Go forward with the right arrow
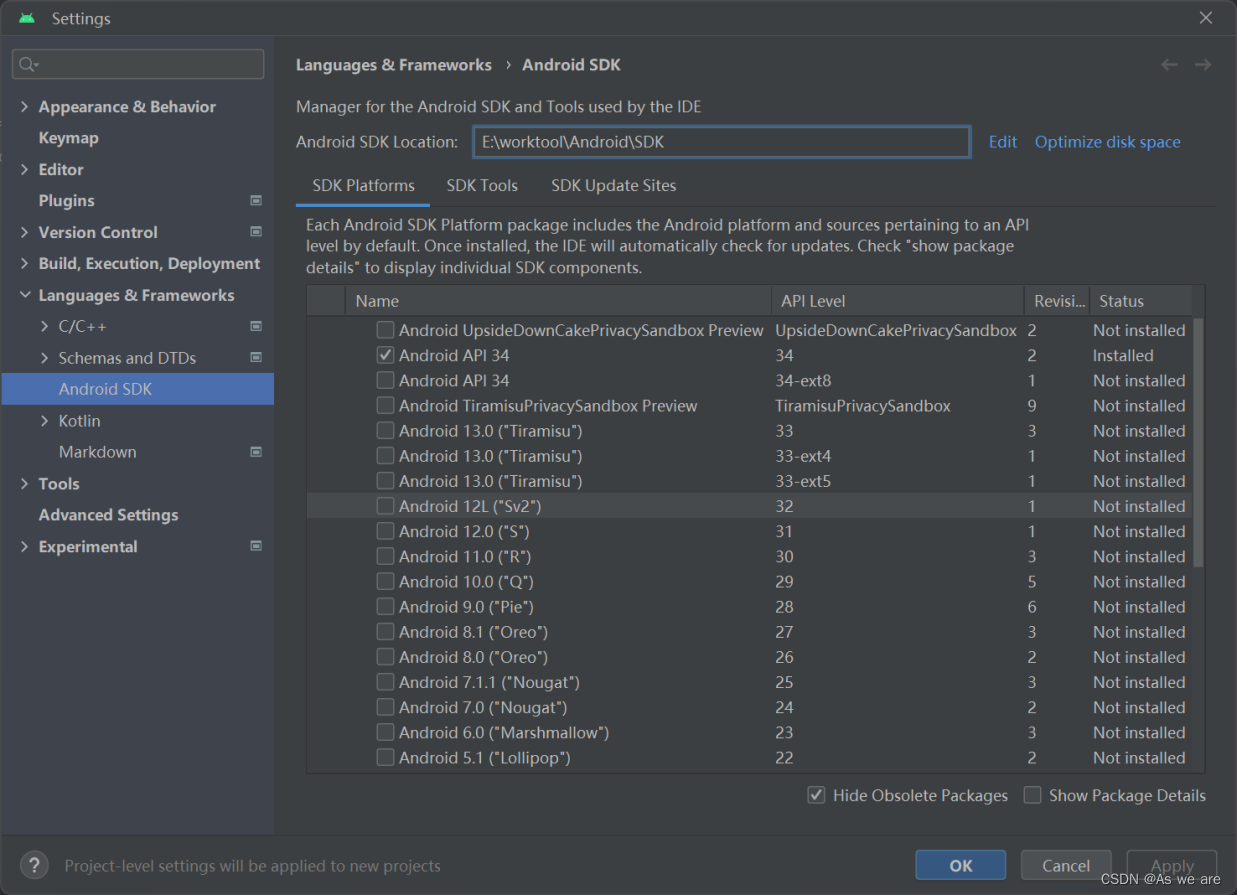 pyautogui.click(x=1203, y=64)
